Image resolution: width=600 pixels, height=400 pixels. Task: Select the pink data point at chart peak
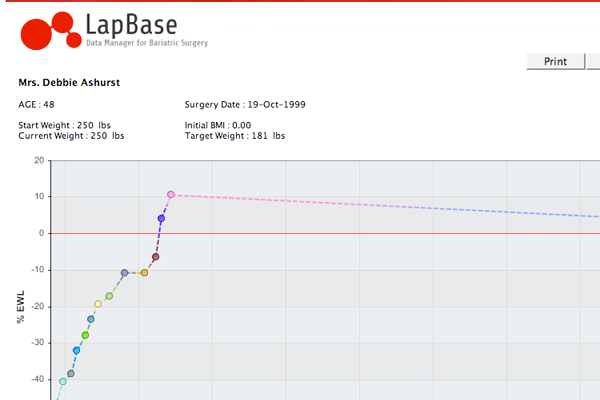tap(171, 195)
